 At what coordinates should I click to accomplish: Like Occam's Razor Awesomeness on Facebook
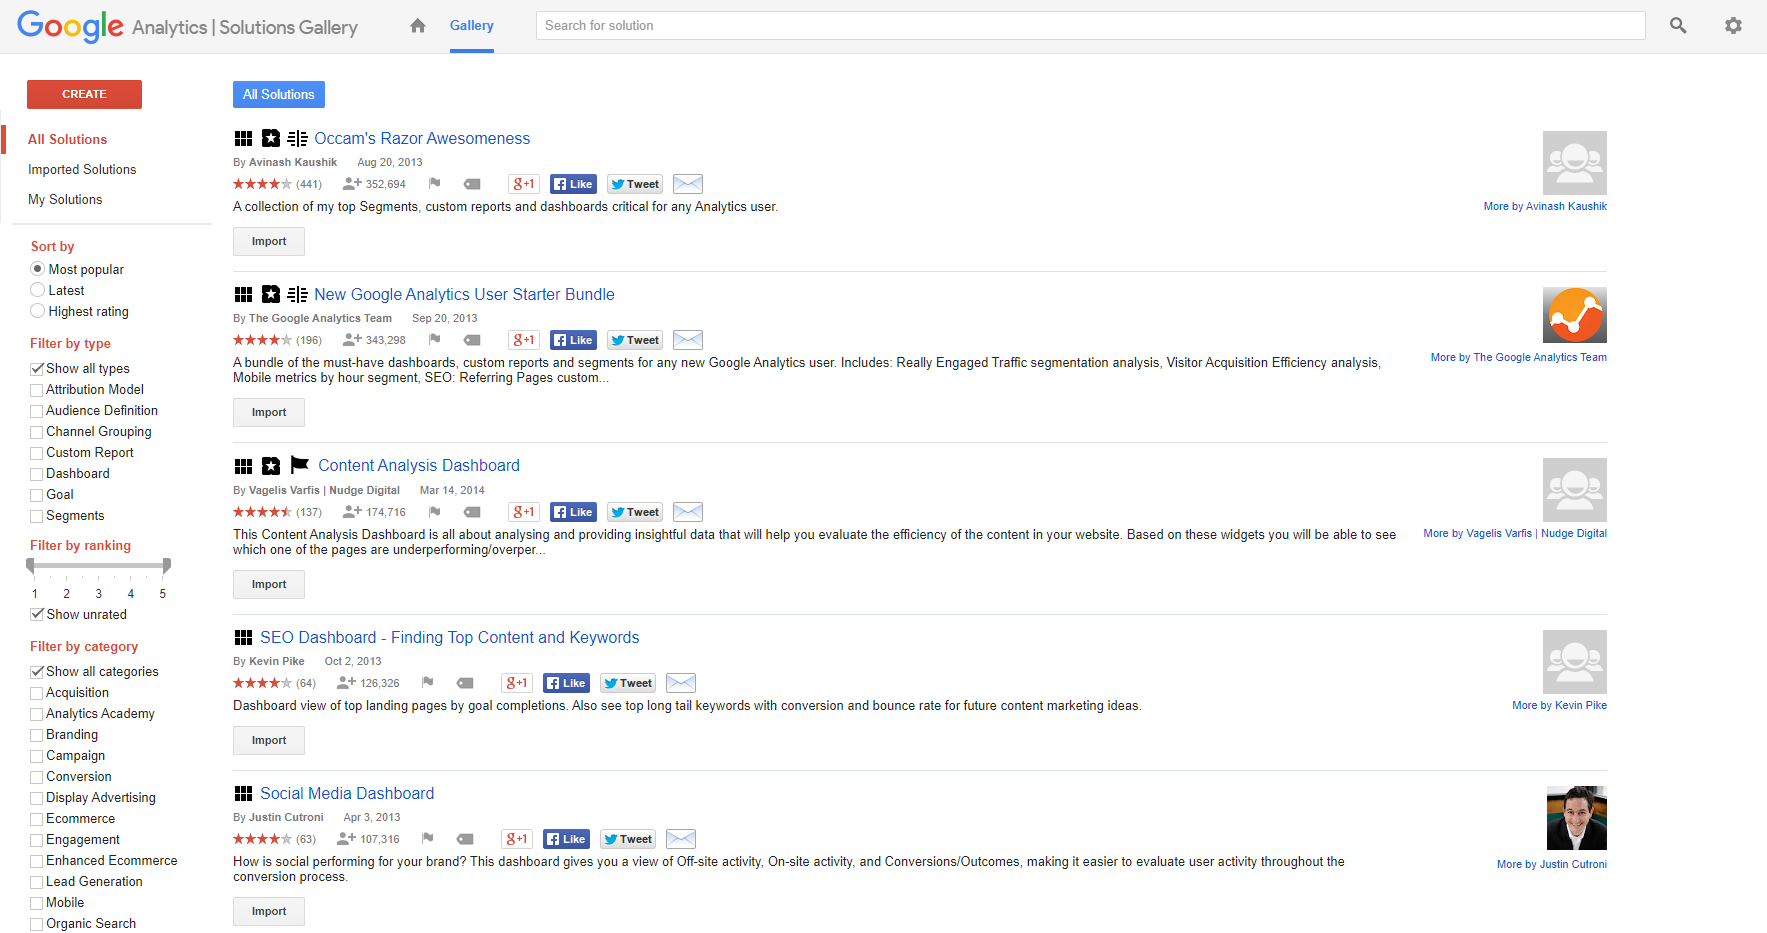tap(573, 184)
